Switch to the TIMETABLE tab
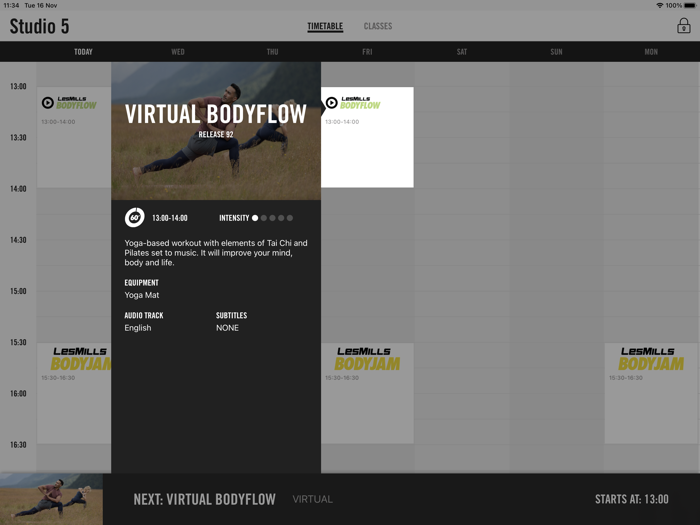Image resolution: width=700 pixels, height=525 pixels. (325, 26)
